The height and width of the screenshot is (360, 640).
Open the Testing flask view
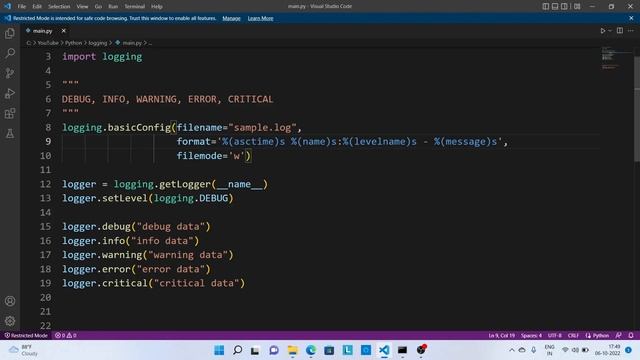(10, 133)
